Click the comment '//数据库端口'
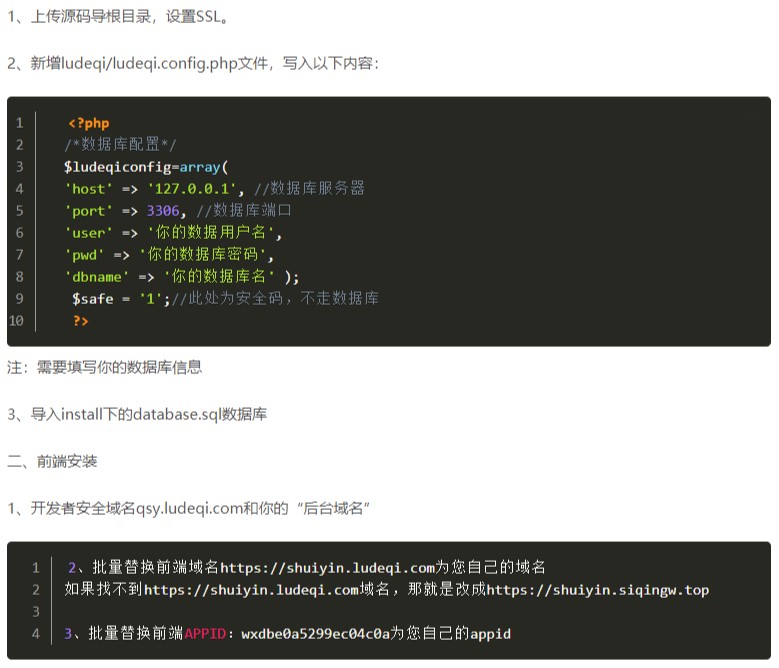779x668 pixels. tap(244, 210)
